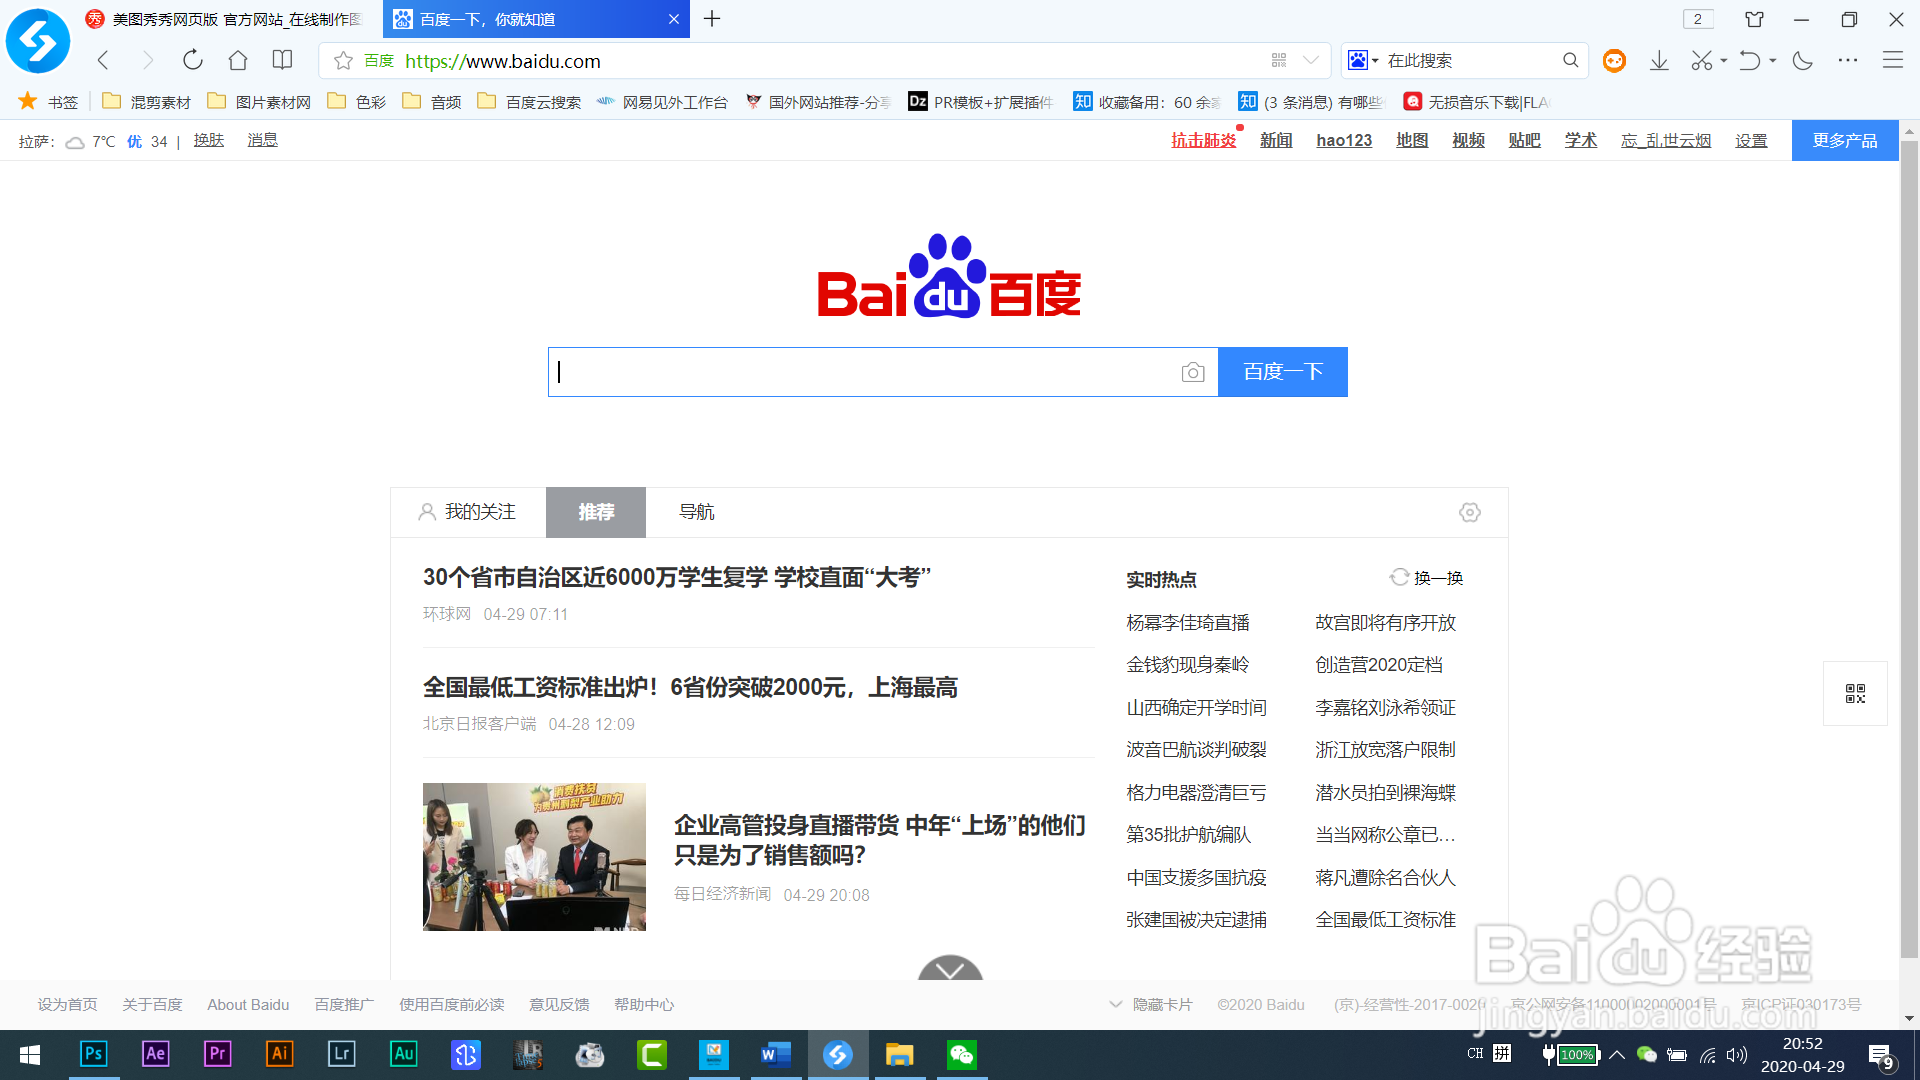Reload the current page

coord(193,61)
